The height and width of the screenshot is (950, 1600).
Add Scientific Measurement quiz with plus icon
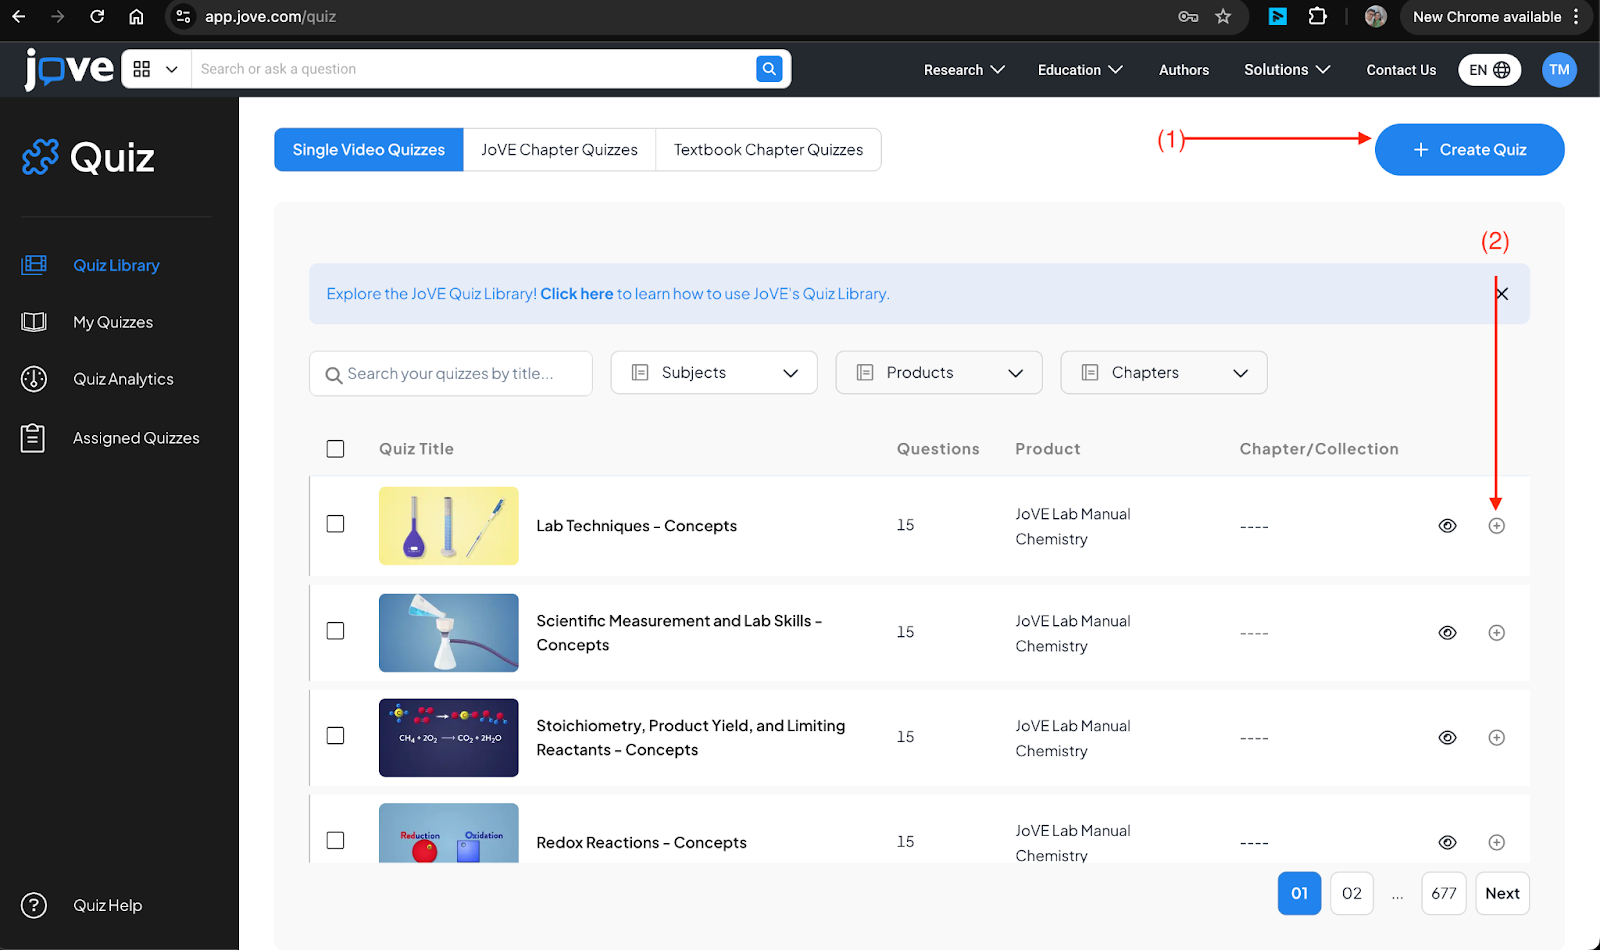[x=1496, y=633]
